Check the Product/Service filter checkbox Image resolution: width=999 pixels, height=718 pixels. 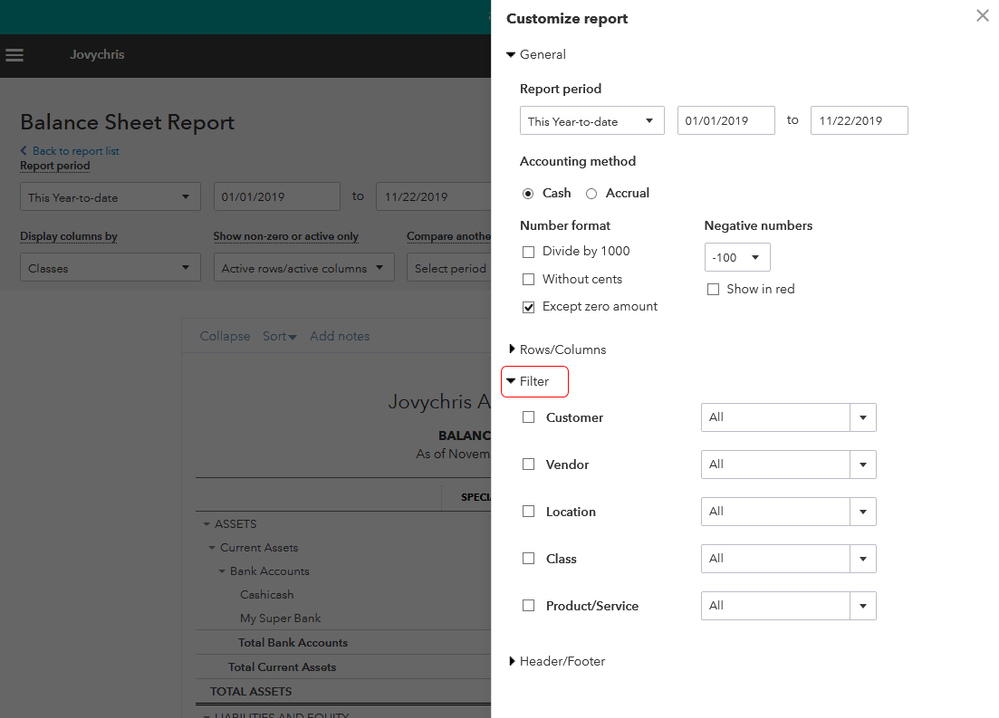pyautogui.click(x=528, y=606)
